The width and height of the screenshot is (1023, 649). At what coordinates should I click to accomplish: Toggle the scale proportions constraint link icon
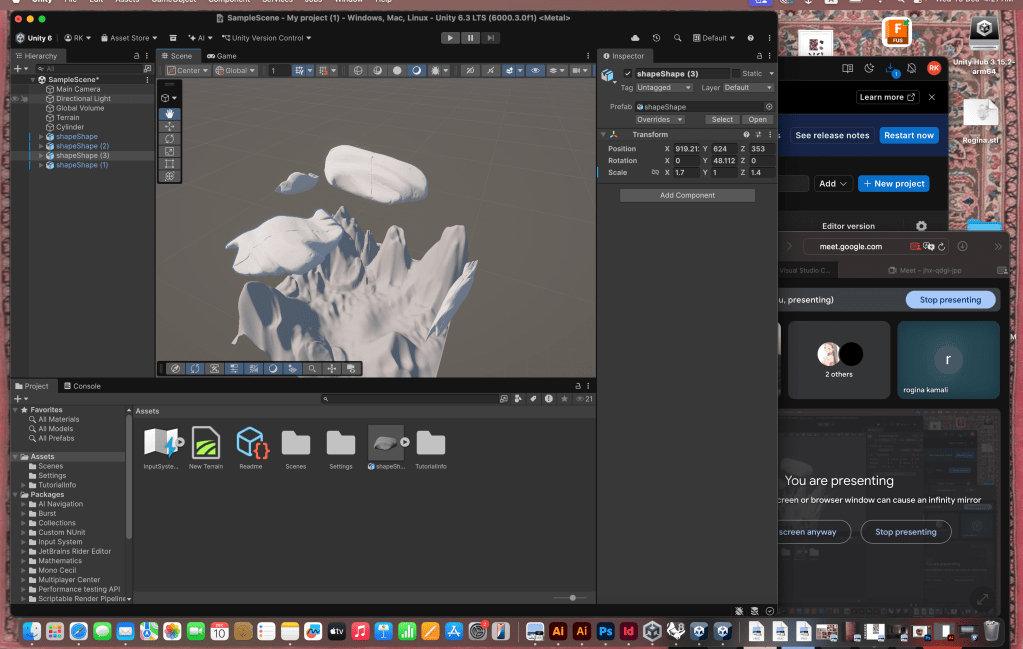coord(655,173)
